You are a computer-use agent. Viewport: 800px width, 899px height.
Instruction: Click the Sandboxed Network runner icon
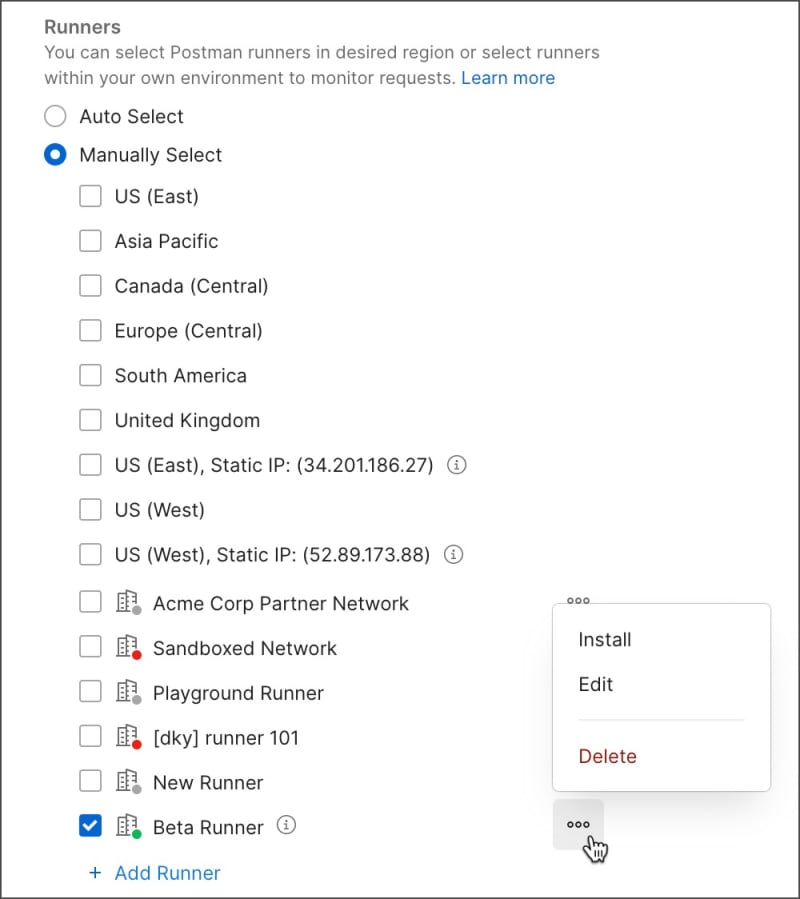(x=127, y=647)
